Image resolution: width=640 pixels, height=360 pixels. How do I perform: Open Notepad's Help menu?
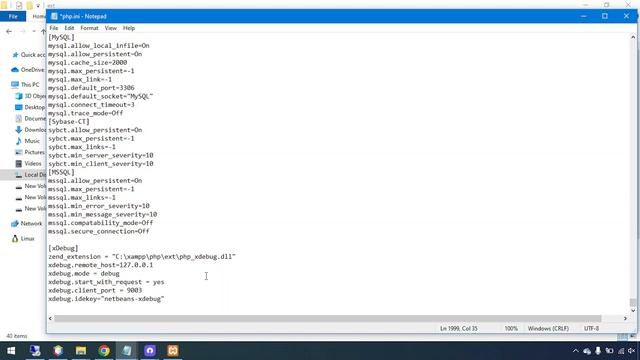[129, 28]
